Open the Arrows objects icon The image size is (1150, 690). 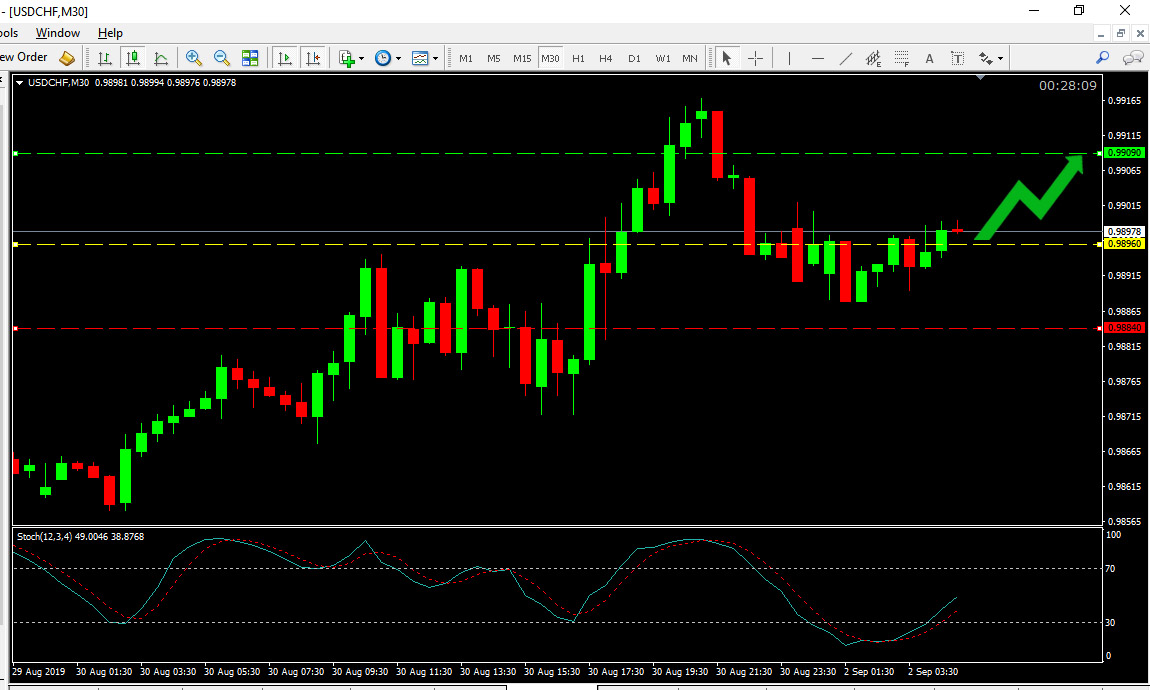(x=986, y=58)
